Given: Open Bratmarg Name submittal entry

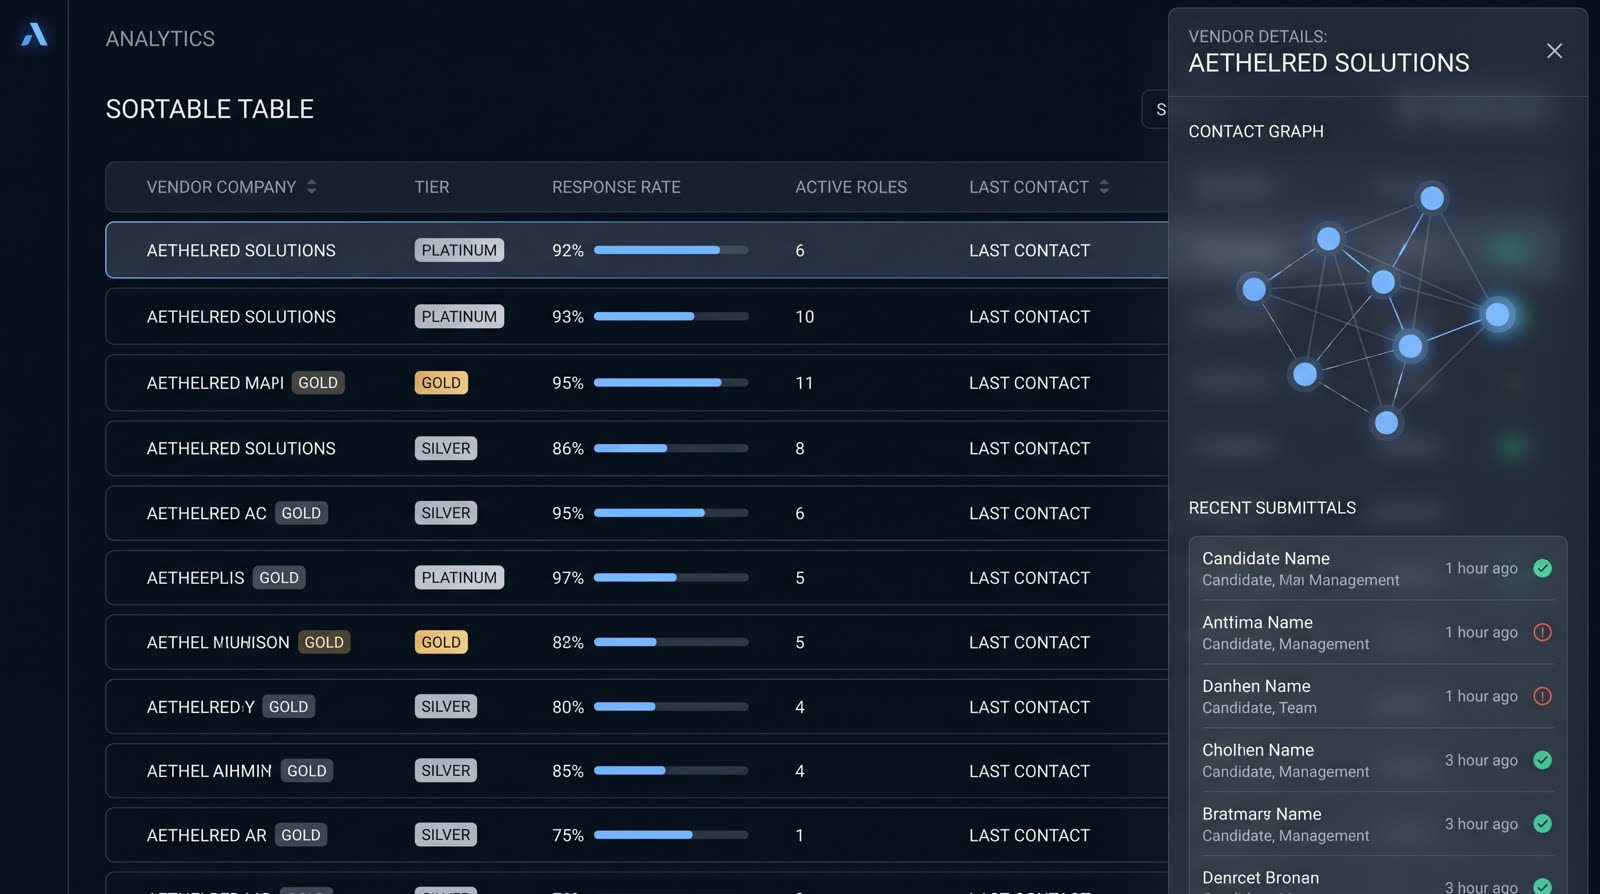Looking at the screenshot, I should point(1377,824).
